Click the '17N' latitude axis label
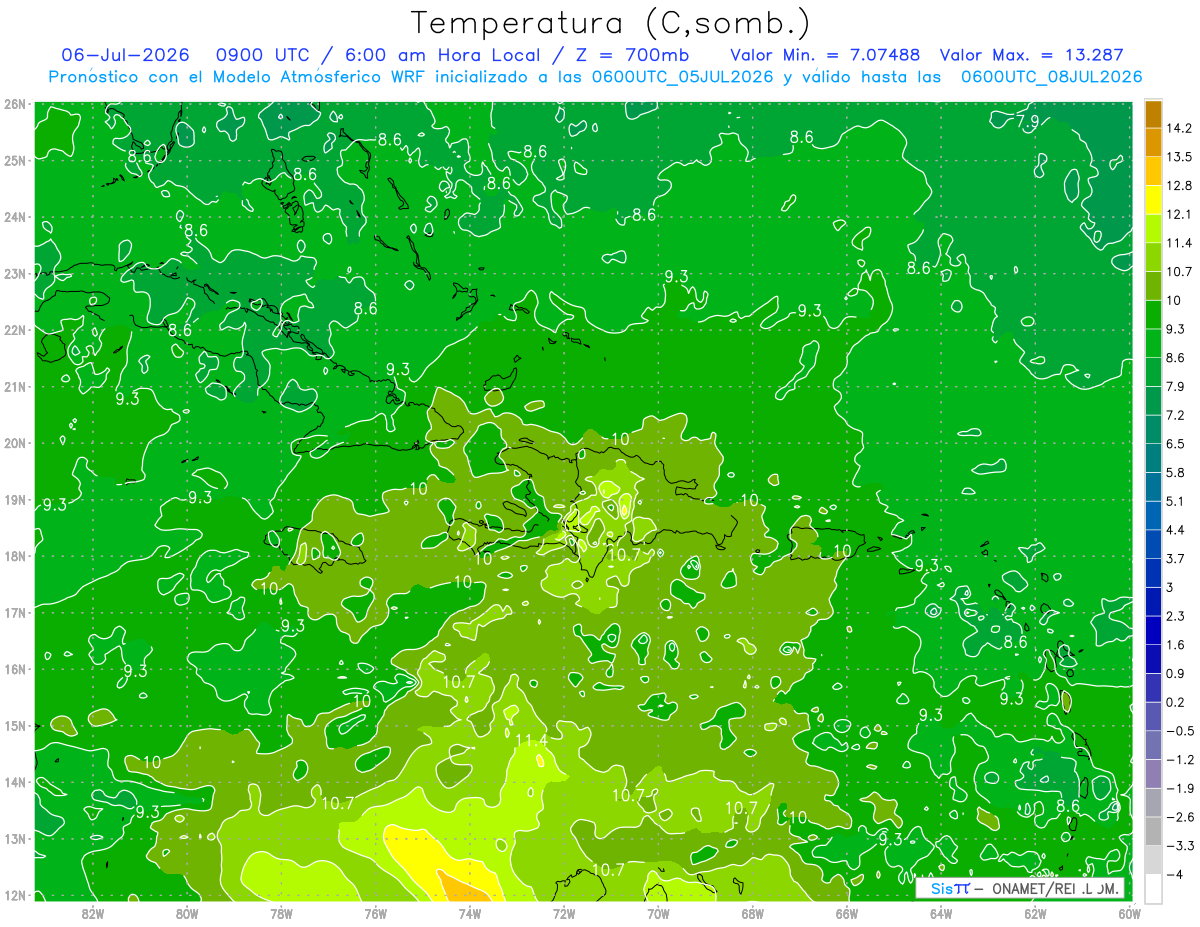 [15, 612]
